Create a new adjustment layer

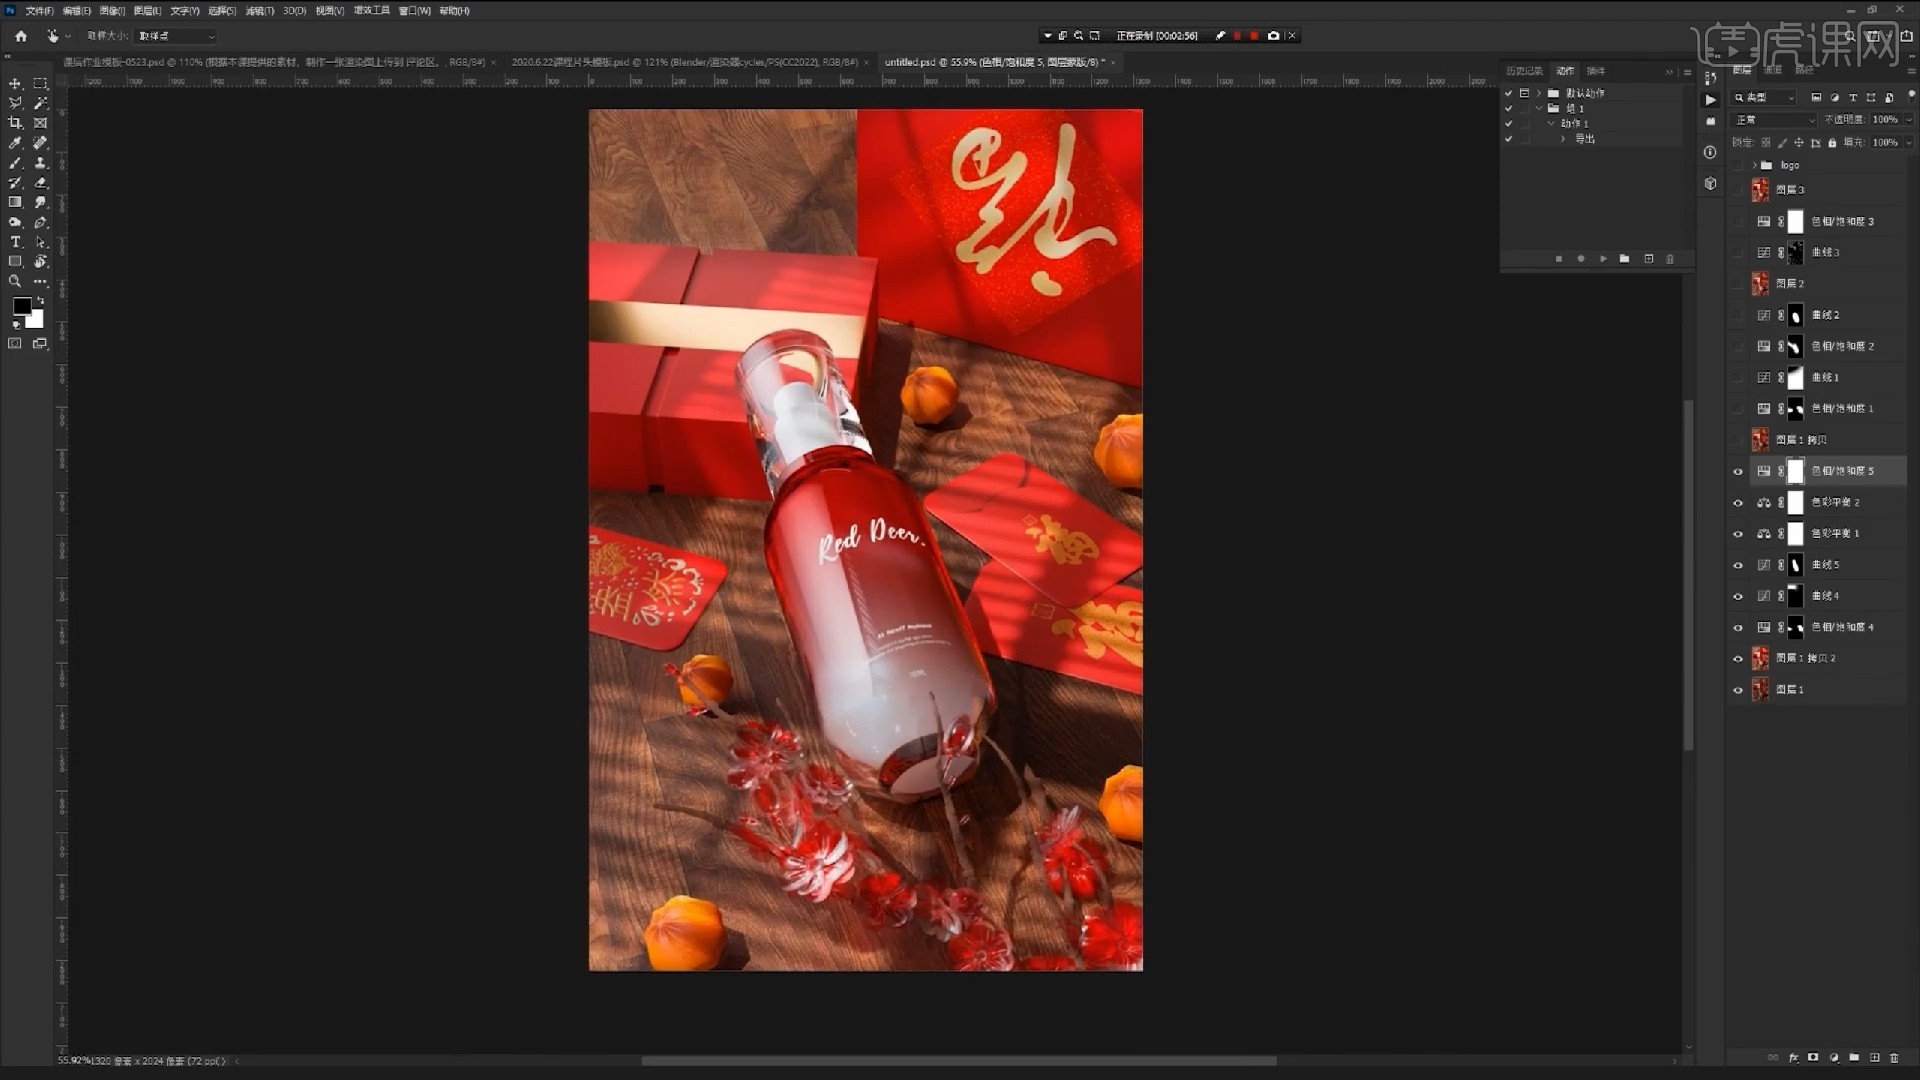(1834, 1057)
